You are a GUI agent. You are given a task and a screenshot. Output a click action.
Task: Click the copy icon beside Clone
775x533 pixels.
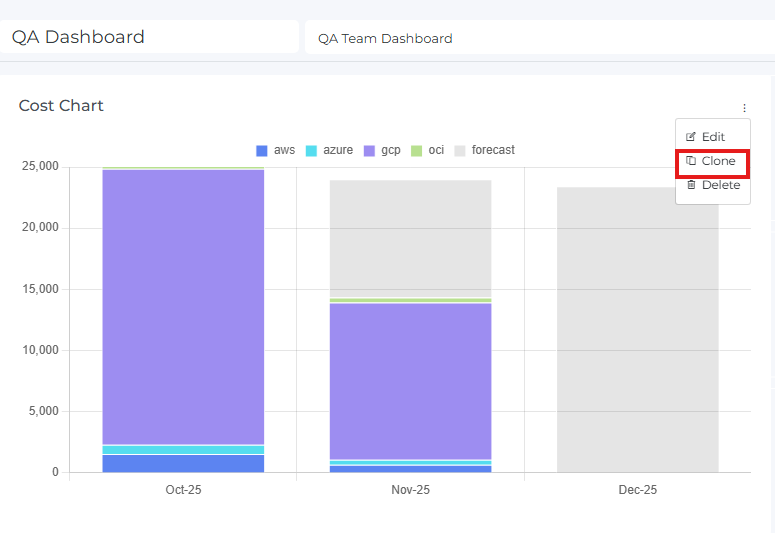click(691, 161)
